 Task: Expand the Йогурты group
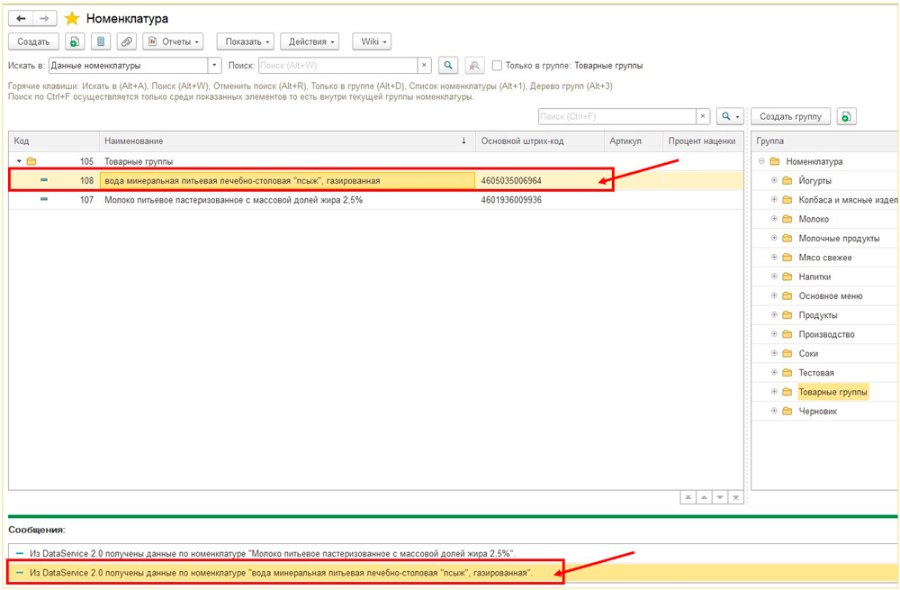pyautogui.click(x=774, y=181)
